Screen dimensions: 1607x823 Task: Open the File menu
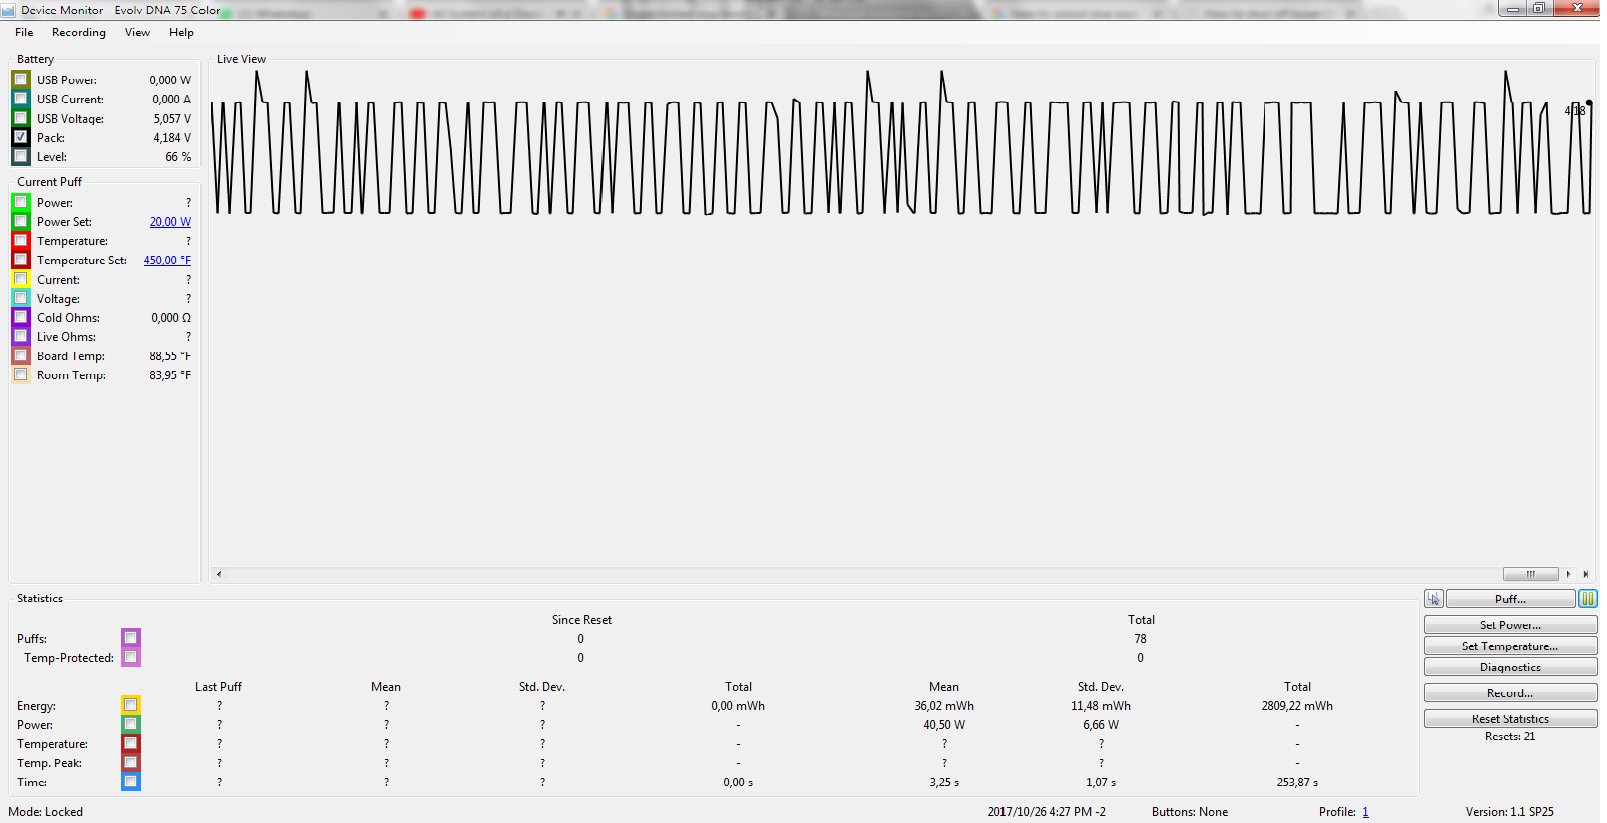(24, 32)
